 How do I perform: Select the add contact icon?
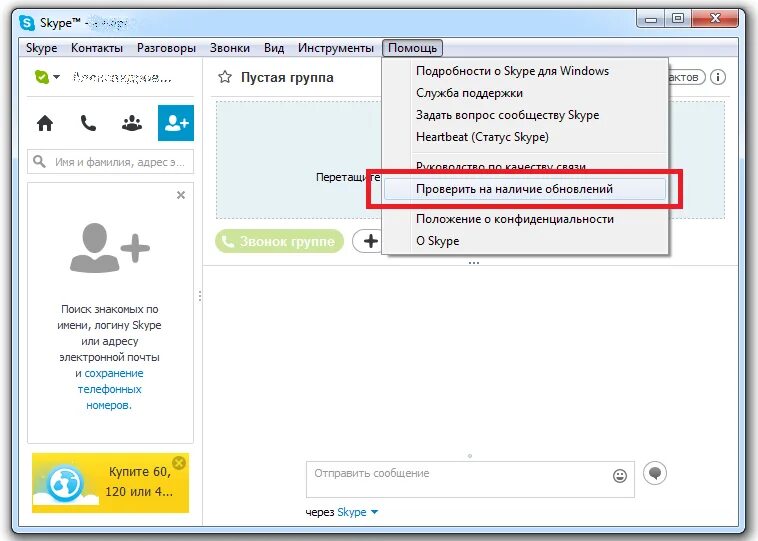176,123
